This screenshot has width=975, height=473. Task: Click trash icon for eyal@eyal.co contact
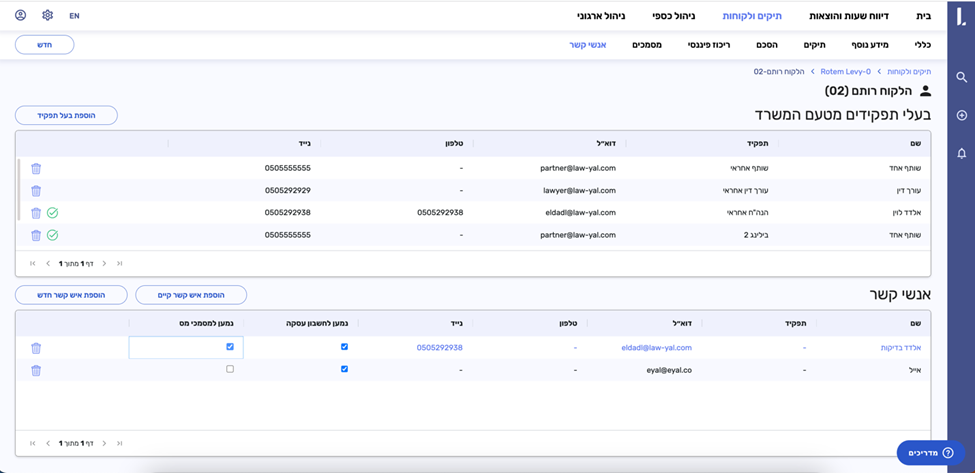36,370
